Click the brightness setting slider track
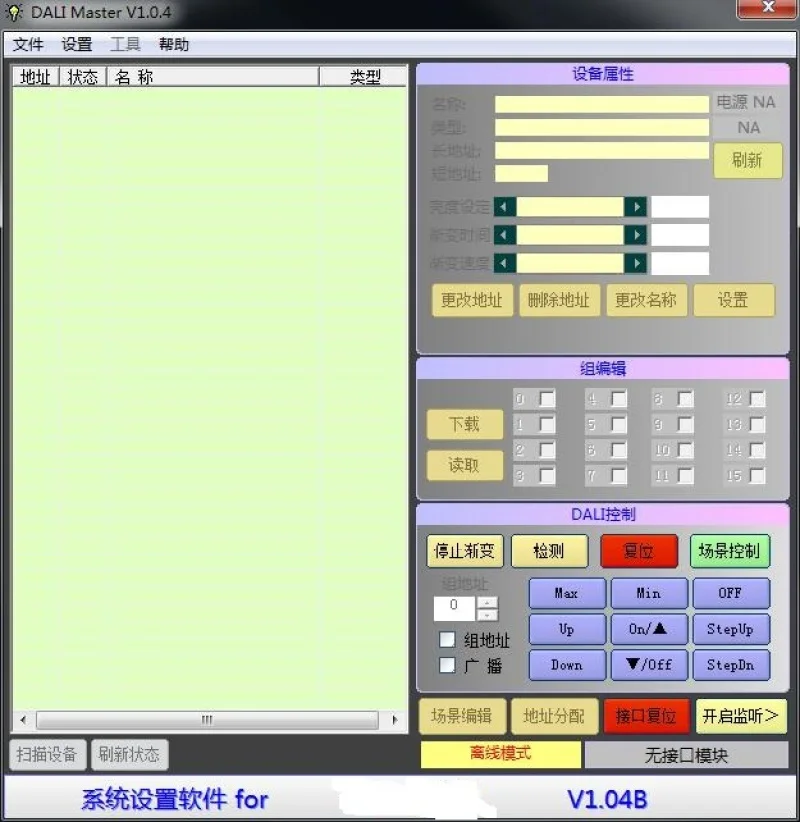The height and width of the screenshot is (822, 800). (x=570, y=207)
